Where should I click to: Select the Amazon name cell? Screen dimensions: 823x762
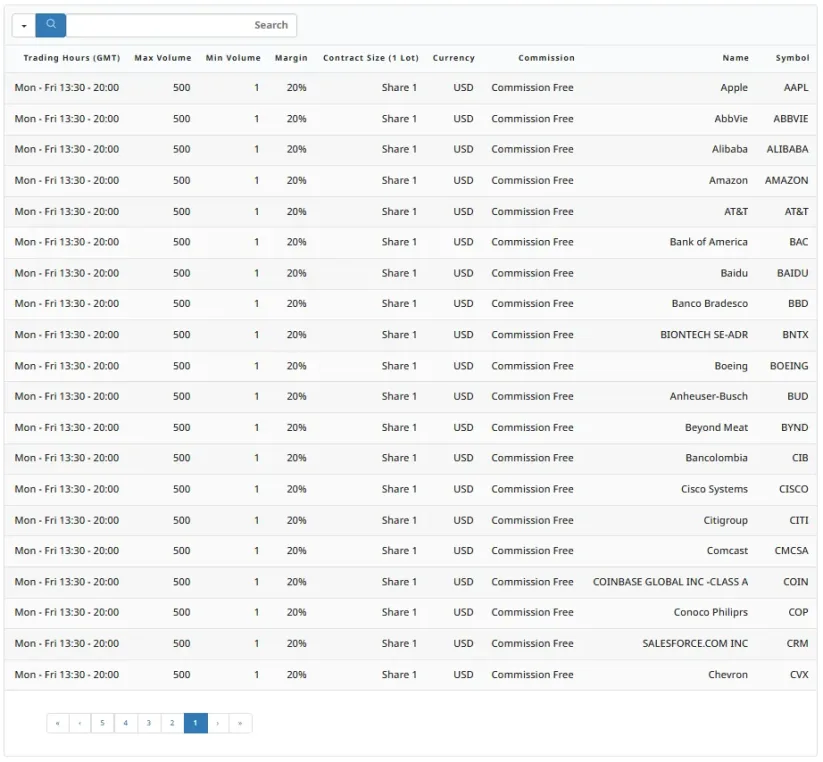(x=728, y=181)
